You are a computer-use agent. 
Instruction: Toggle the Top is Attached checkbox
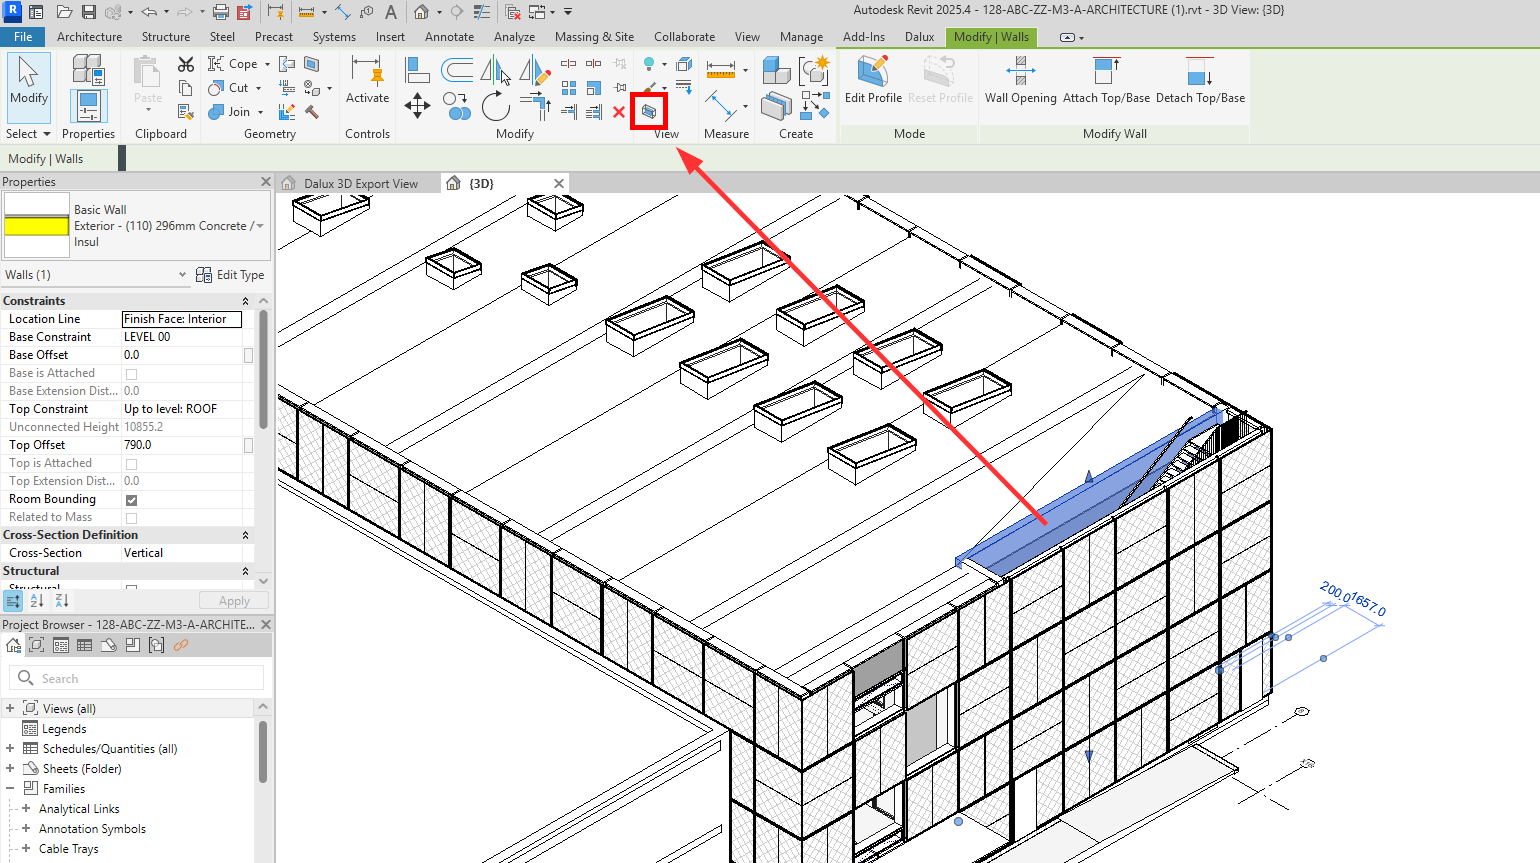(x=131, y=464)
